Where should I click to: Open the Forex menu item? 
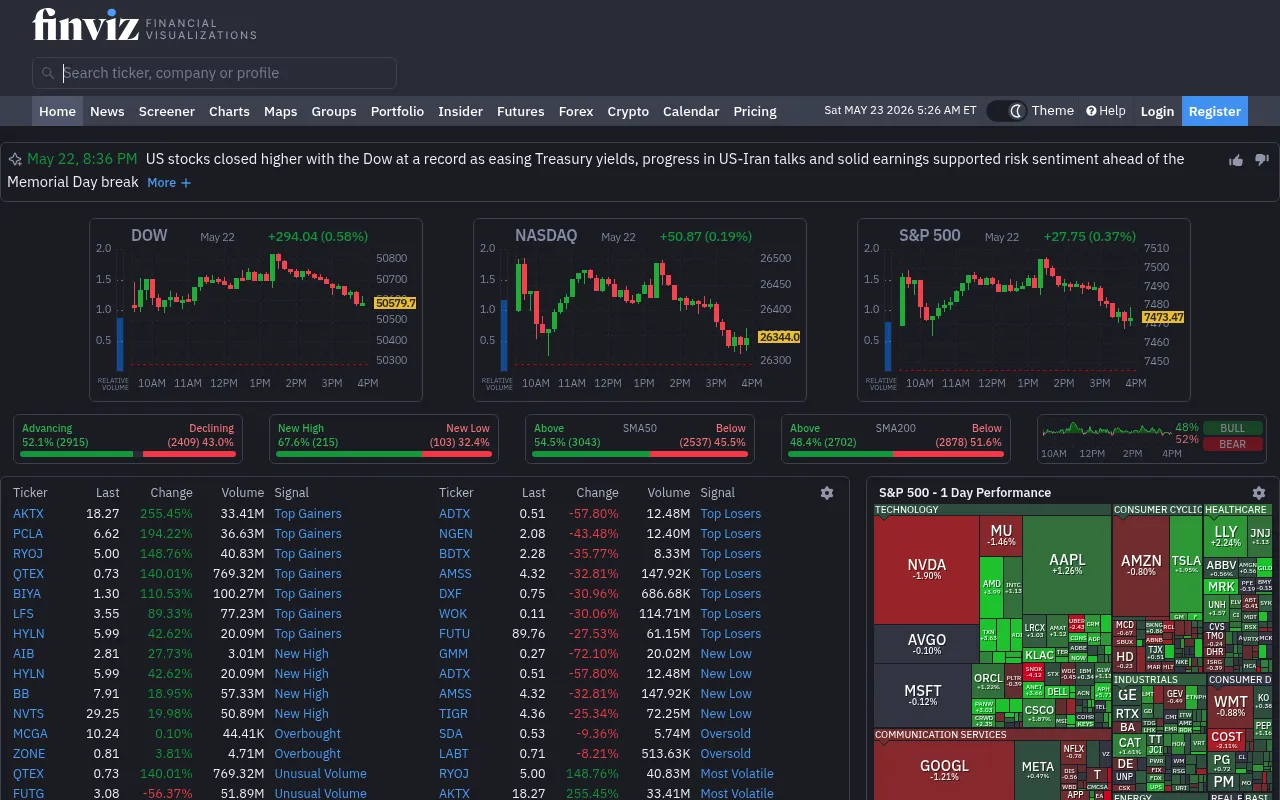pyautogui.click(x=576, y=111)
